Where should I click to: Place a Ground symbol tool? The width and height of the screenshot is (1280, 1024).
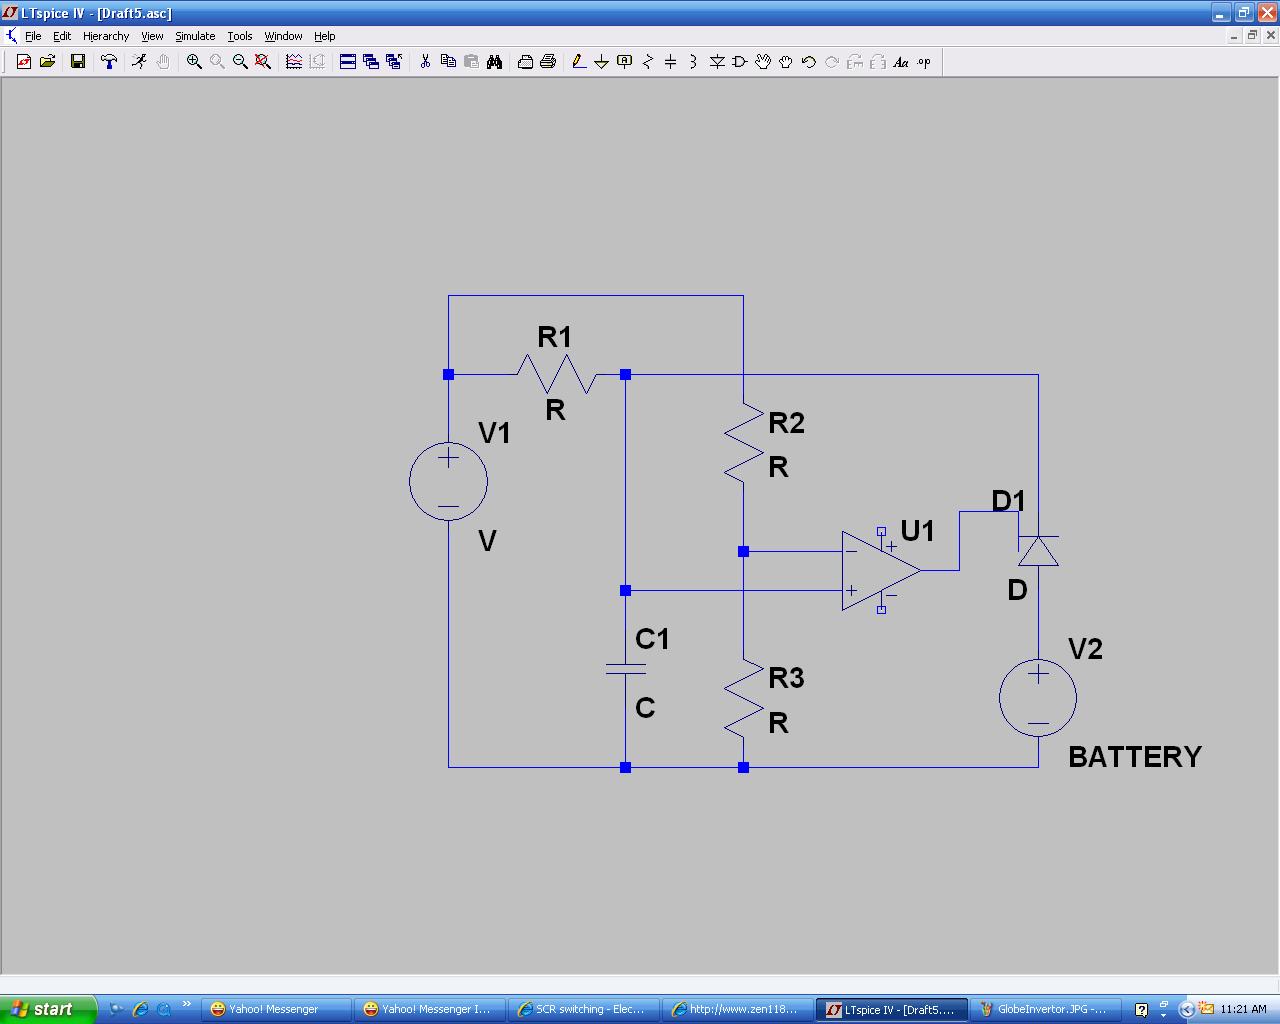[601, 62]
